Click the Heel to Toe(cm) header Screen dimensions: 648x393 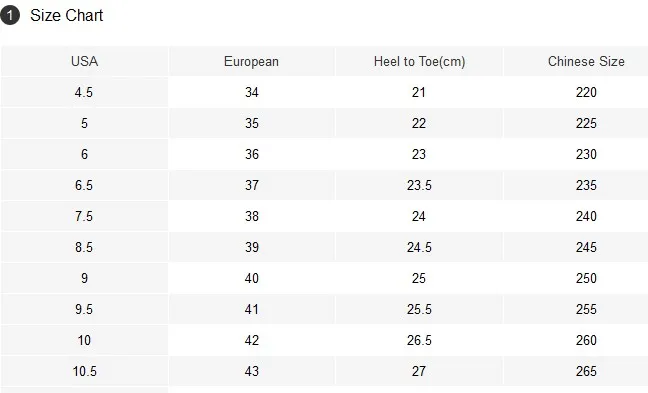pos(419,61)
